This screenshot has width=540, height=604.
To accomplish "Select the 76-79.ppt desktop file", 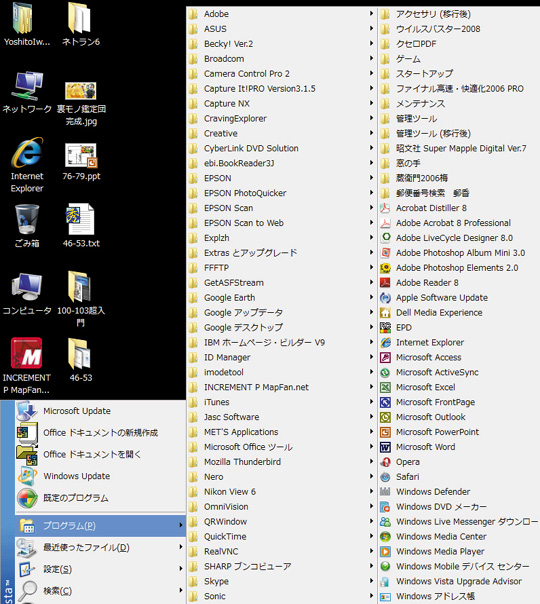I will (81, 162).
